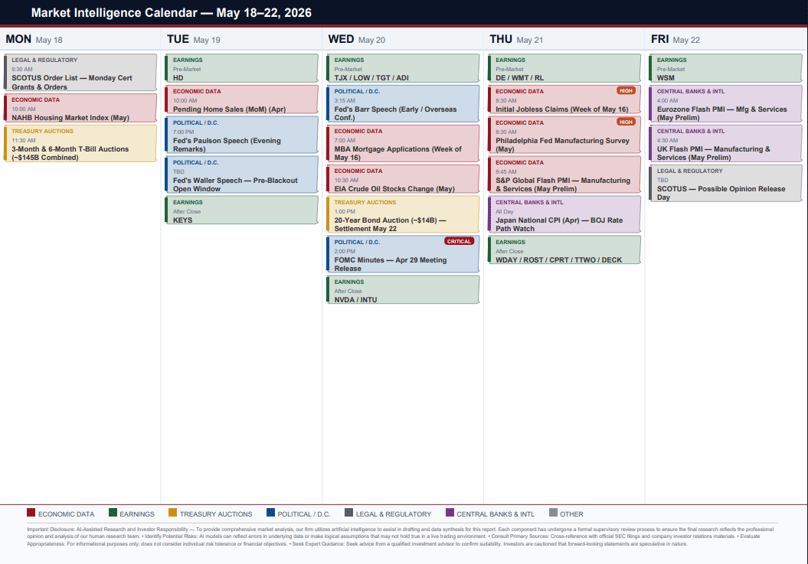Image resolution: width=808 pixels, height=564 pixels.
Task: Select the 20-Year Bond Auction event
Action: (403, 214)
